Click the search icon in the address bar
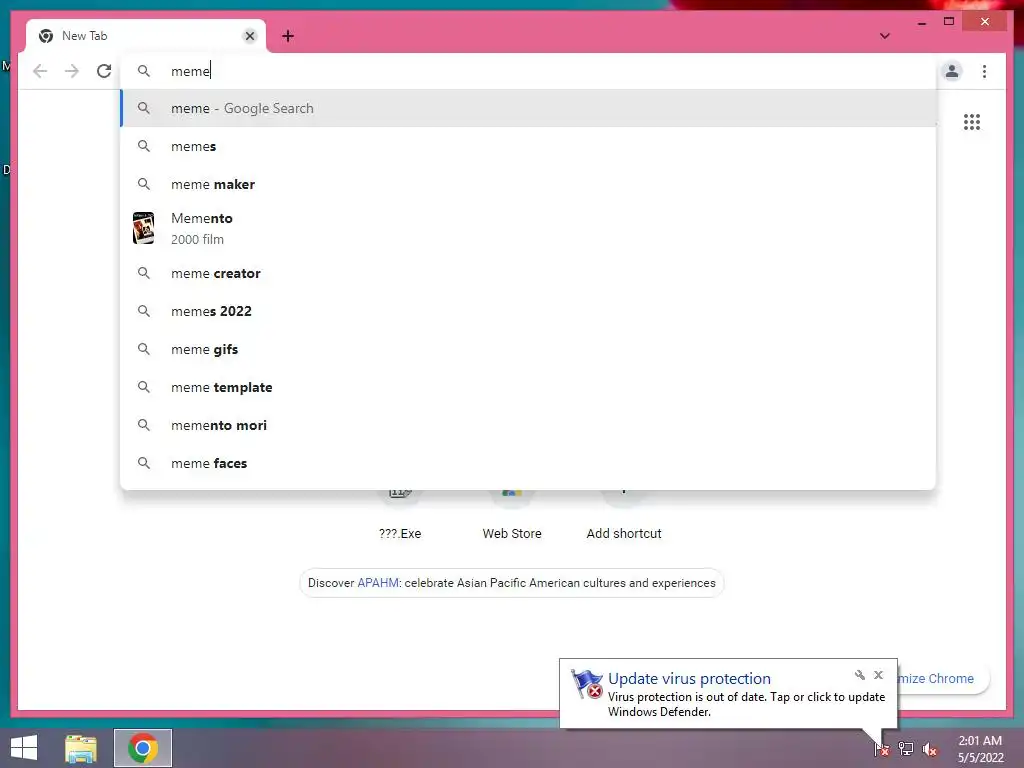Image resolution: width=1024 pixels, height=768 pixels. 144,71
